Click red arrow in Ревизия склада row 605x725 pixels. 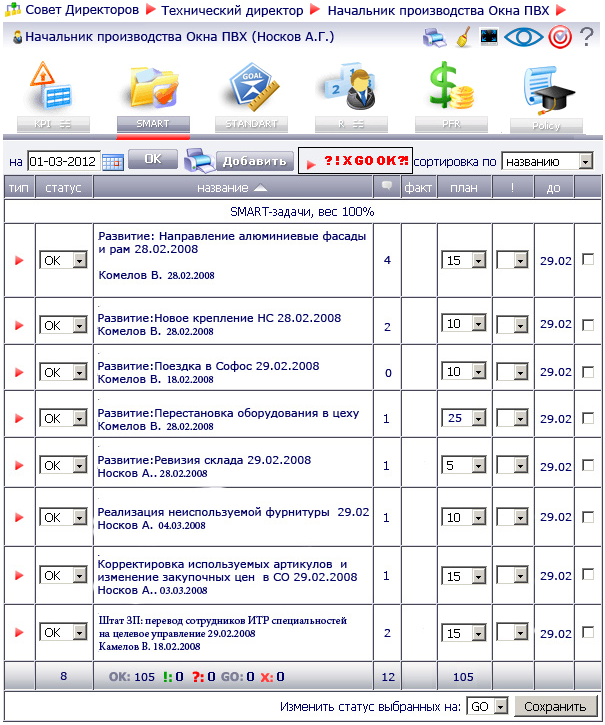19,466
